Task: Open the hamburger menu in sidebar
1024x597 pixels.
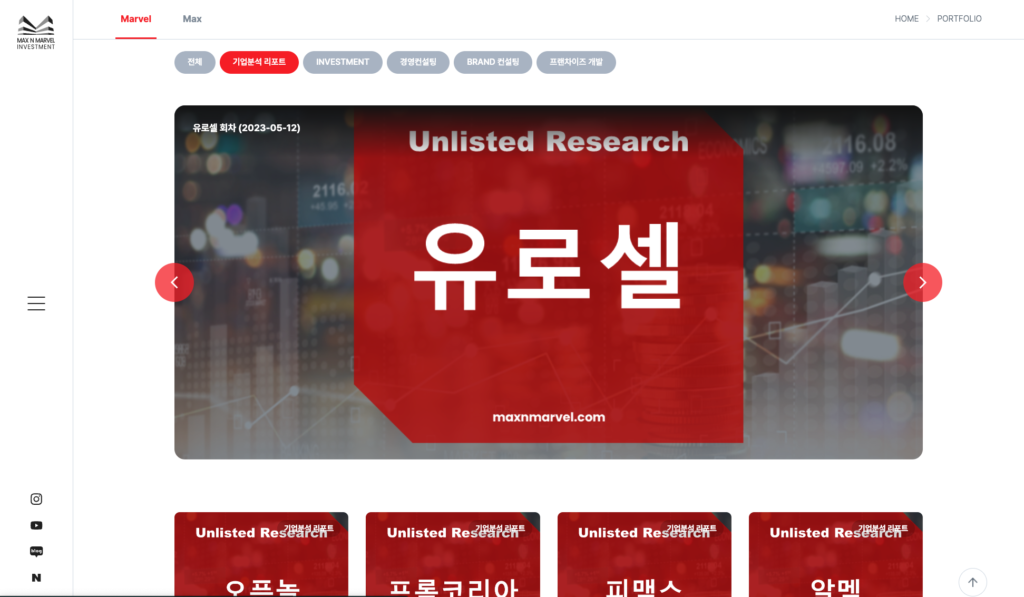Action: coord(36,303)
